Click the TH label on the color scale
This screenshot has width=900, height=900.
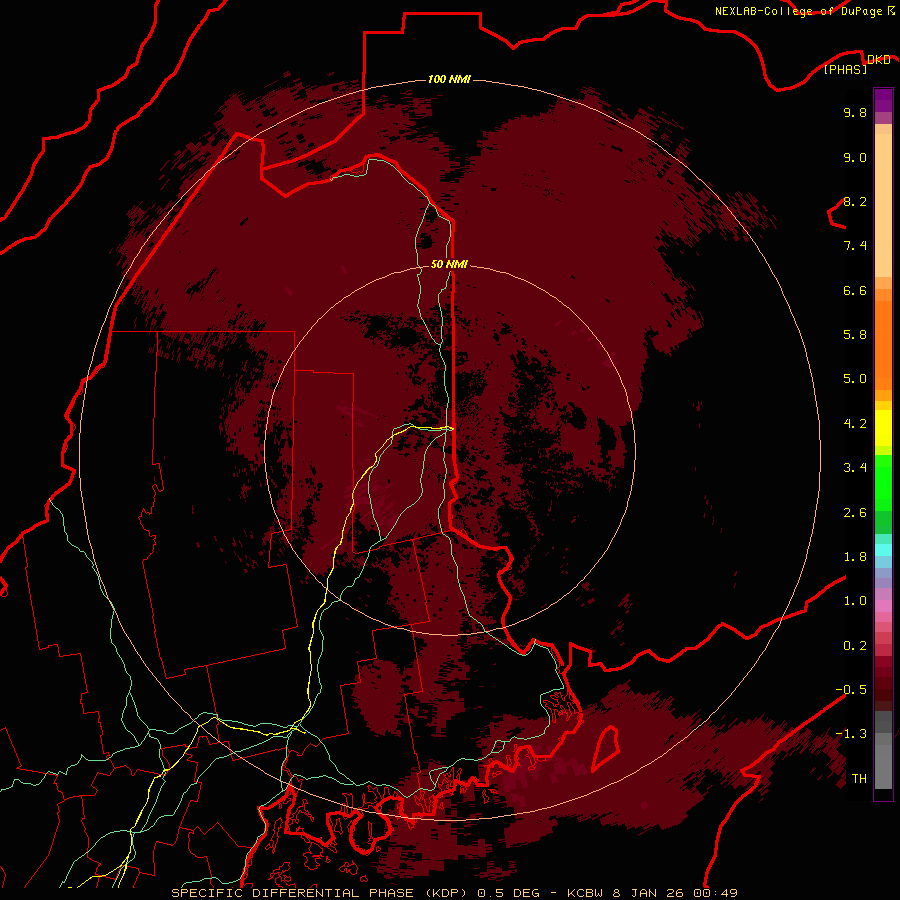(859, 779)
